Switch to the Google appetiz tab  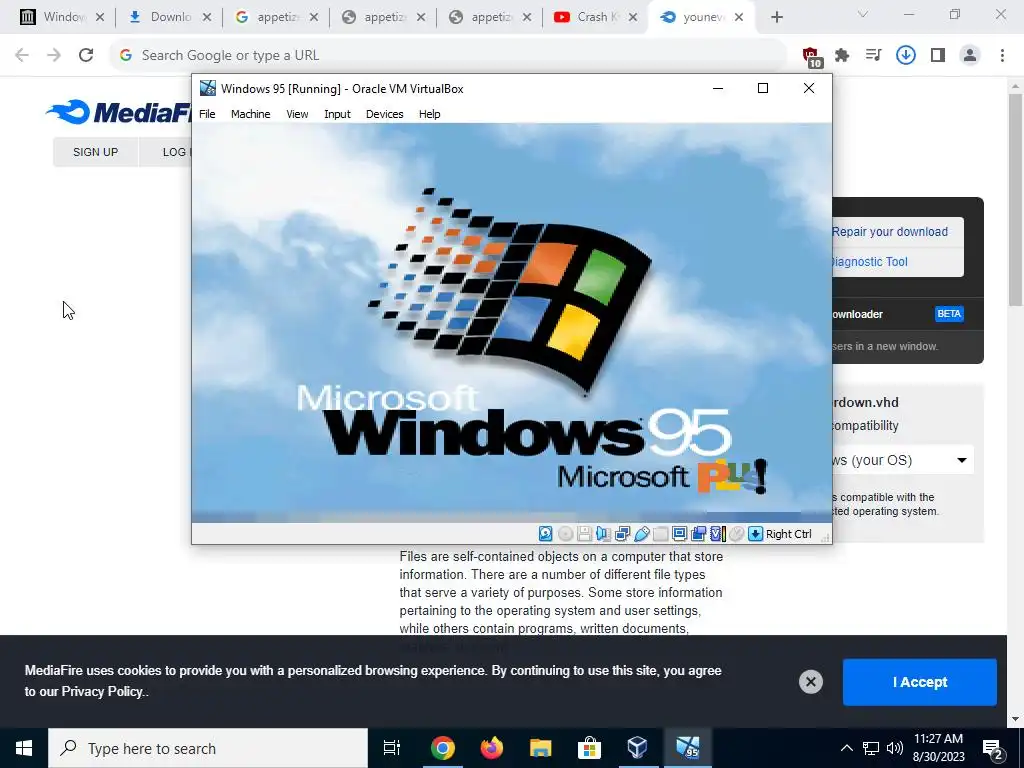(x=268, y=17)
